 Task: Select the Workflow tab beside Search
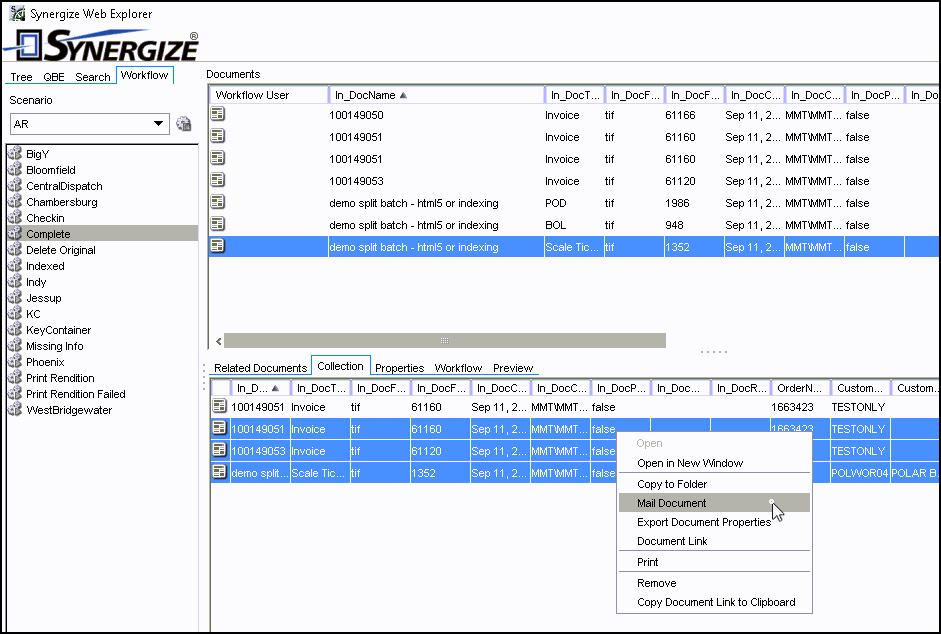pos(144,75)
